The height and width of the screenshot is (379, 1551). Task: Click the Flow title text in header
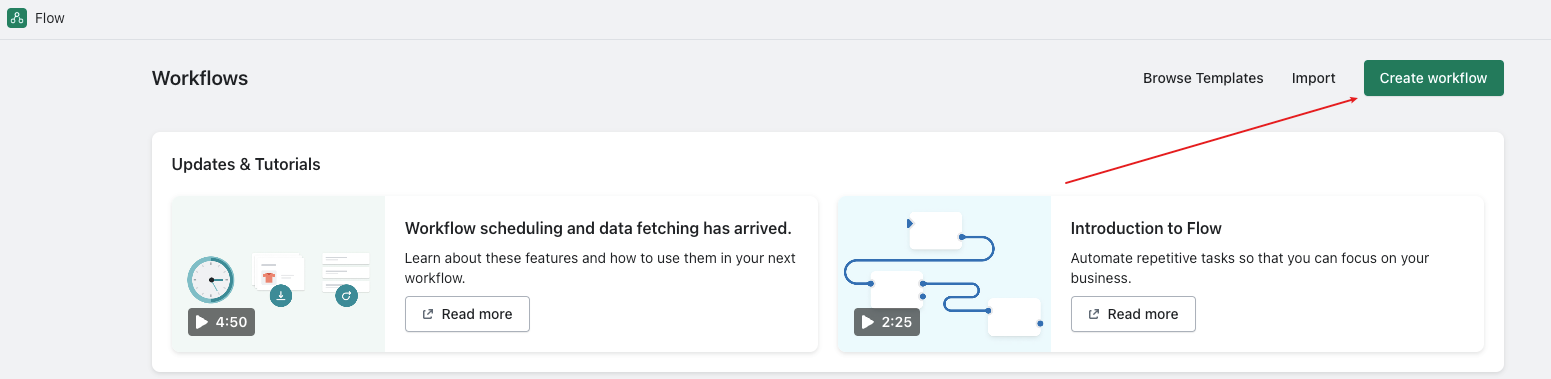pos(50,18)
